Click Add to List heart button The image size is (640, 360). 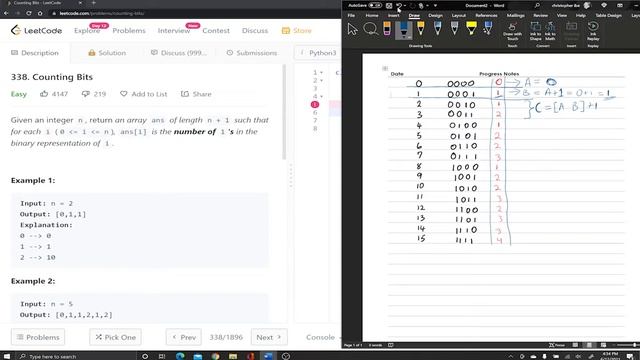144,94
